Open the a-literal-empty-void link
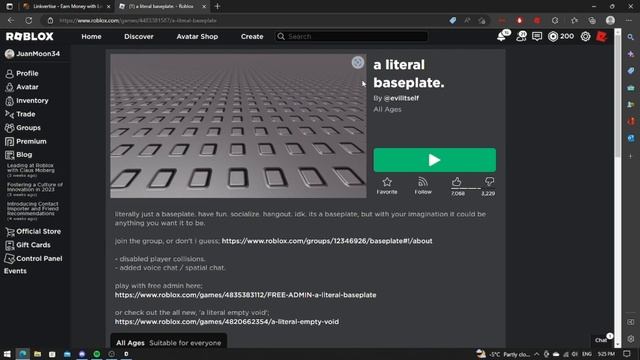Screen dimensions: 640x360 [227, 322]
